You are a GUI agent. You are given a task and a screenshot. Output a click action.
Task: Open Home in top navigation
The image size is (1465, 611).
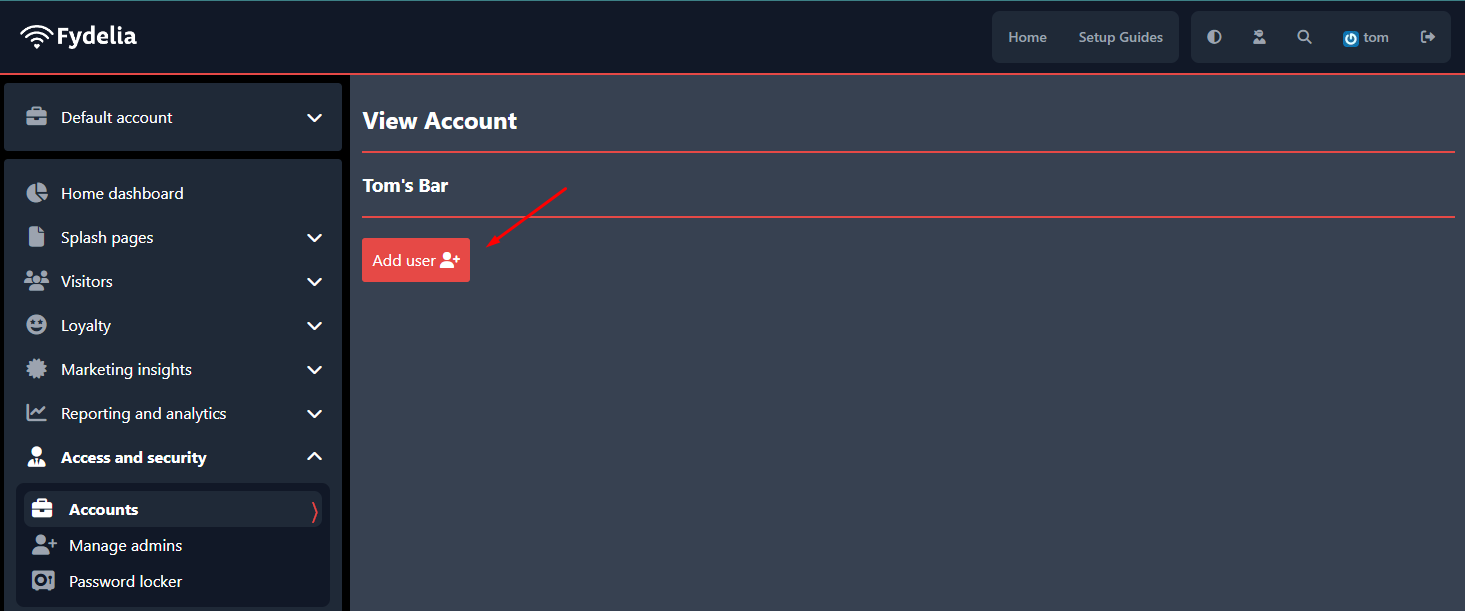click(x=1027, y=37)
